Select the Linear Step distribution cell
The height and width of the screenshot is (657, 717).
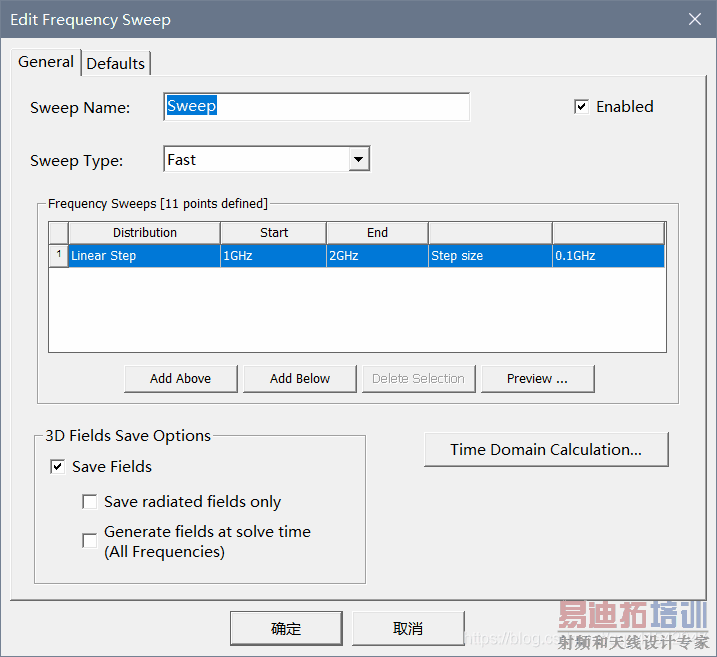(x=144, y=256)
